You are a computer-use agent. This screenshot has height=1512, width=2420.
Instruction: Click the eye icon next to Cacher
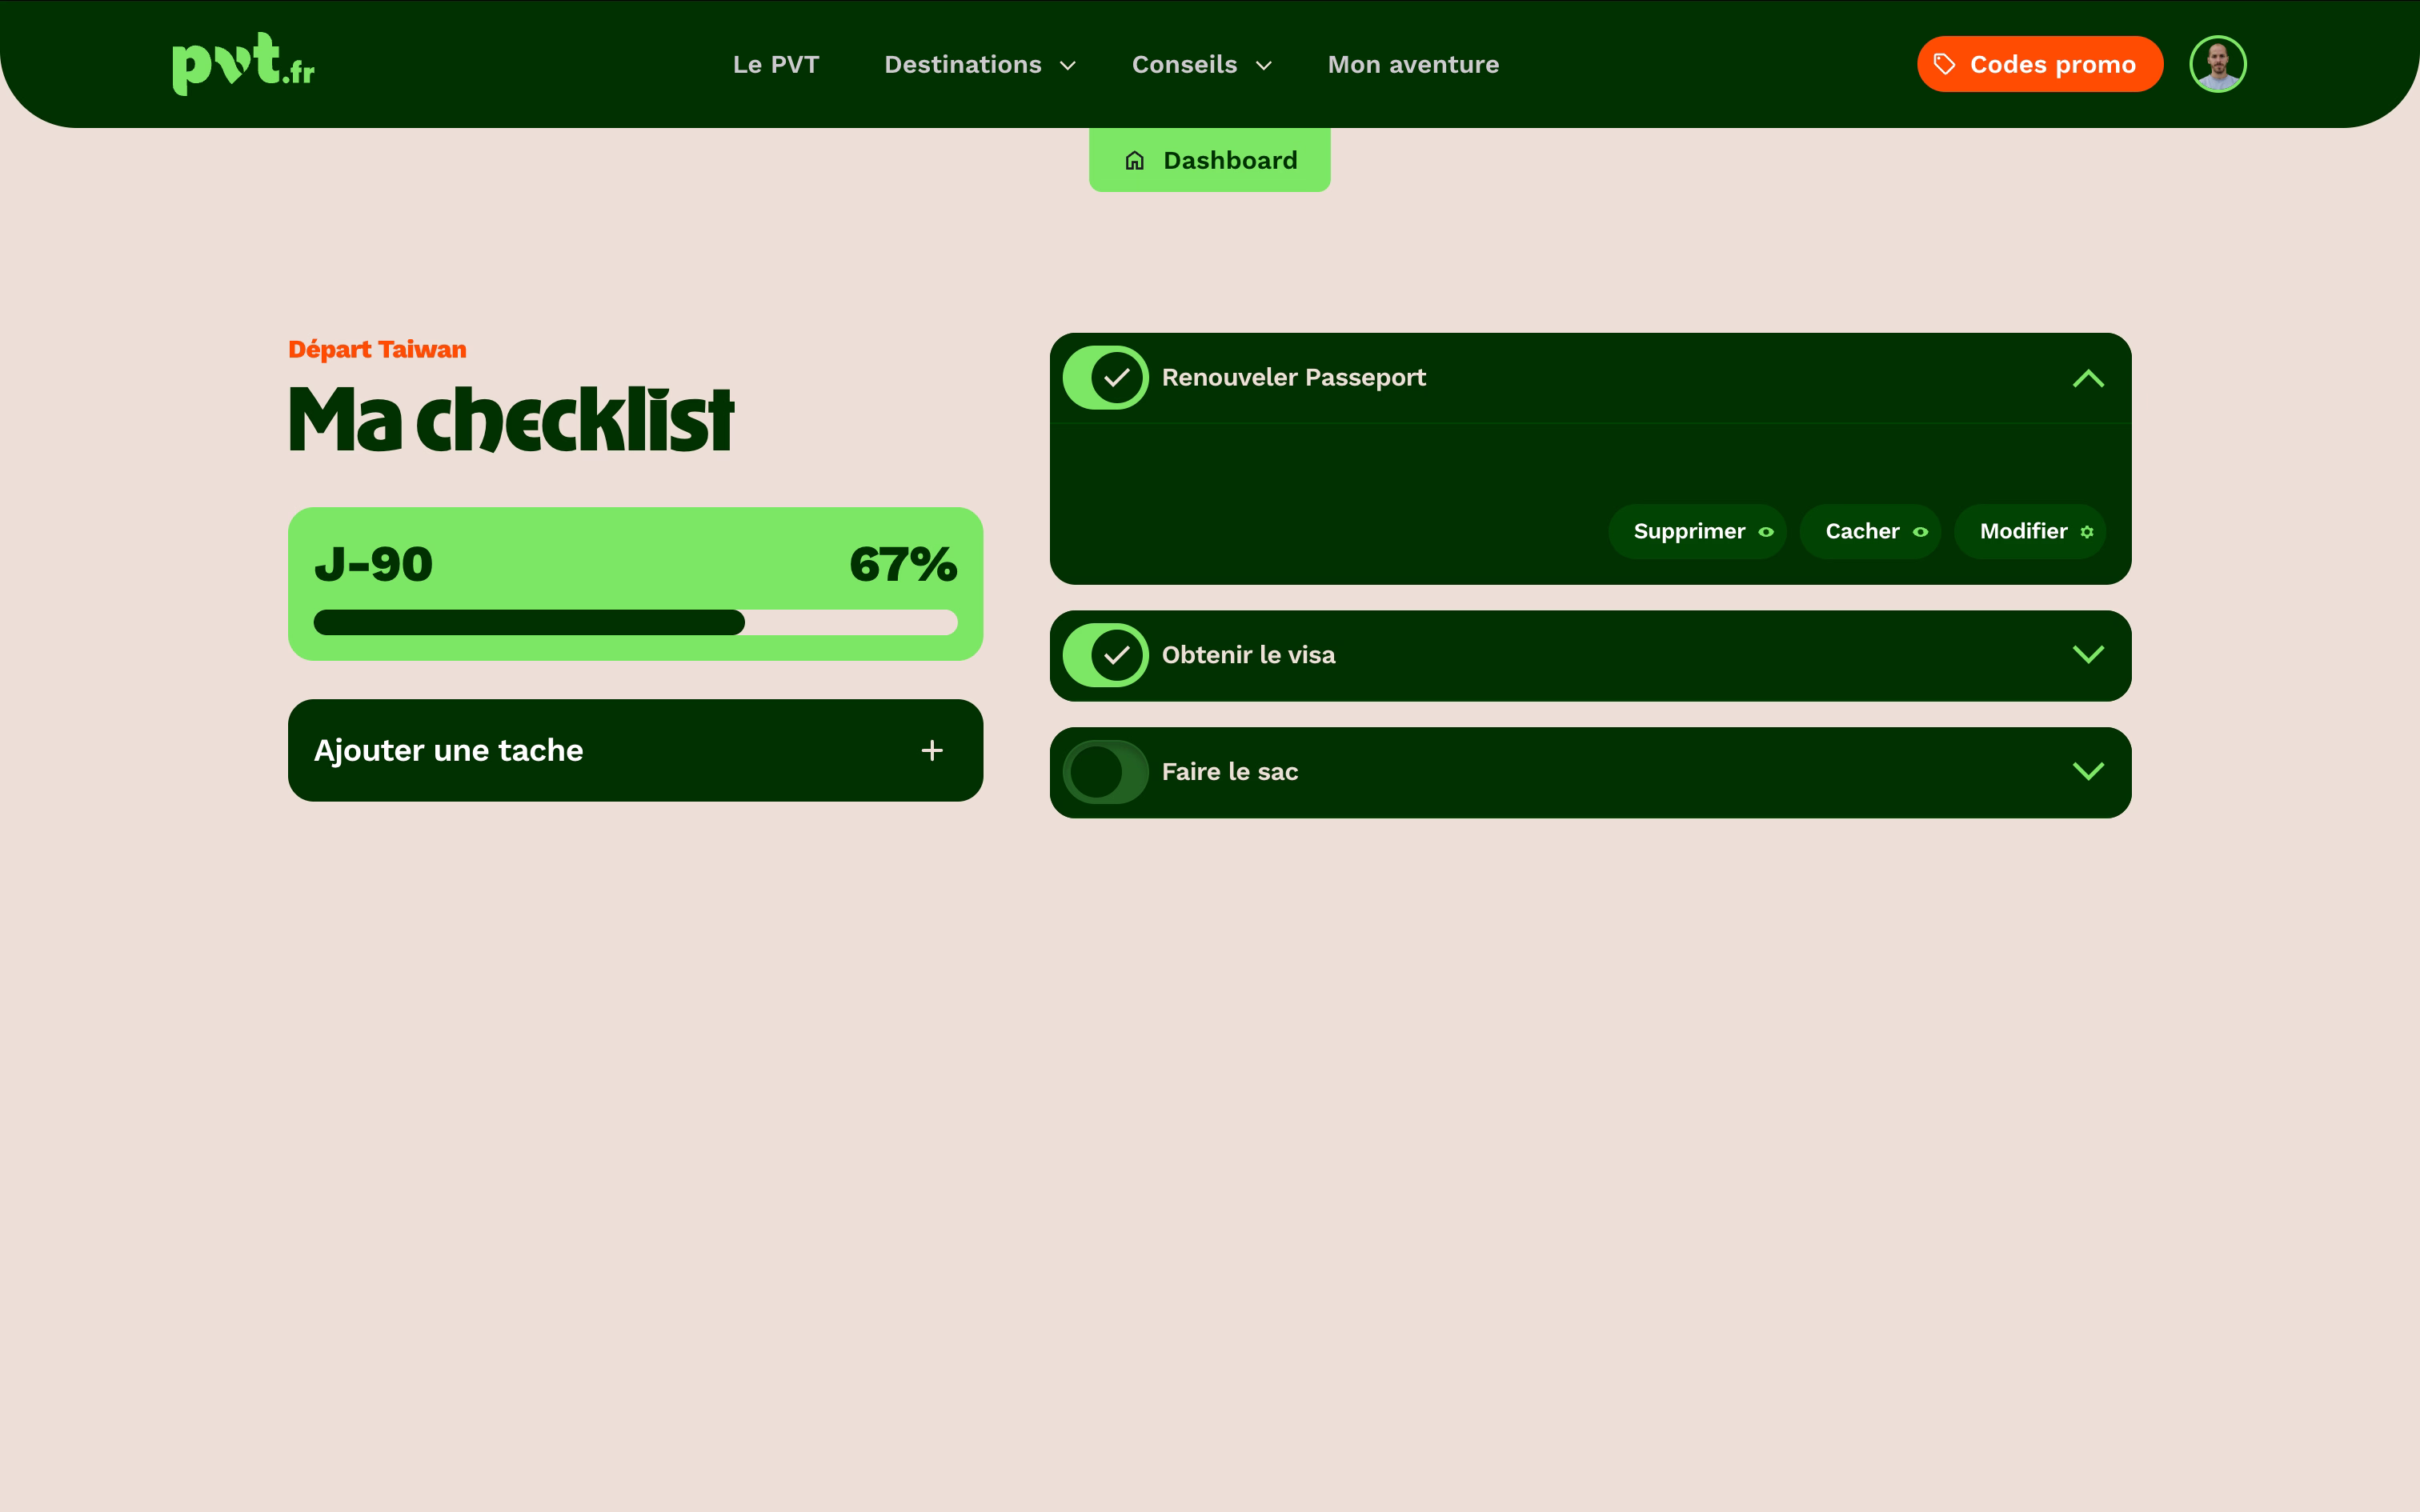(x=1920, y=532)
